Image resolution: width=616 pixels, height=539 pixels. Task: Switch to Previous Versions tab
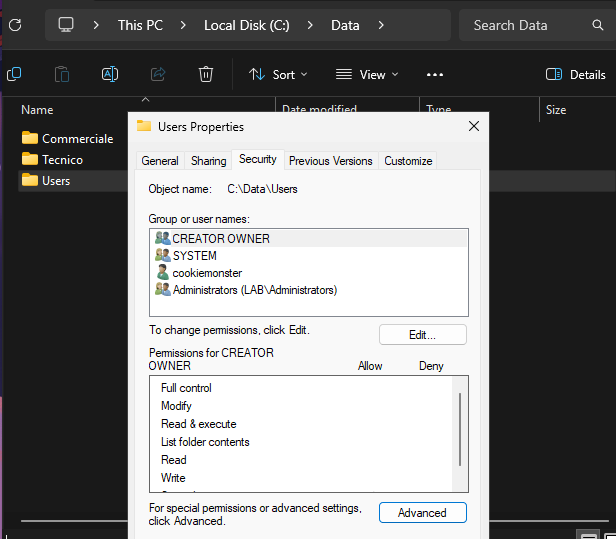tap(331, 161)
